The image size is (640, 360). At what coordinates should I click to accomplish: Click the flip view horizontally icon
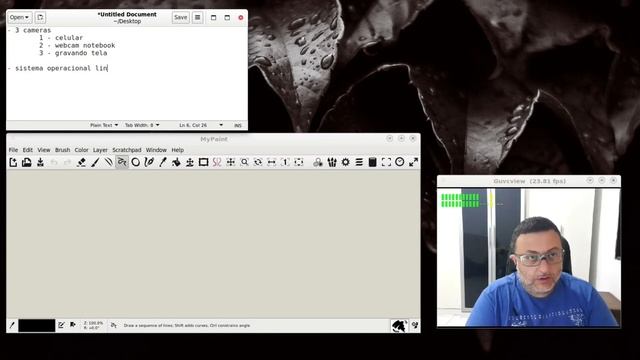point(271,162)
